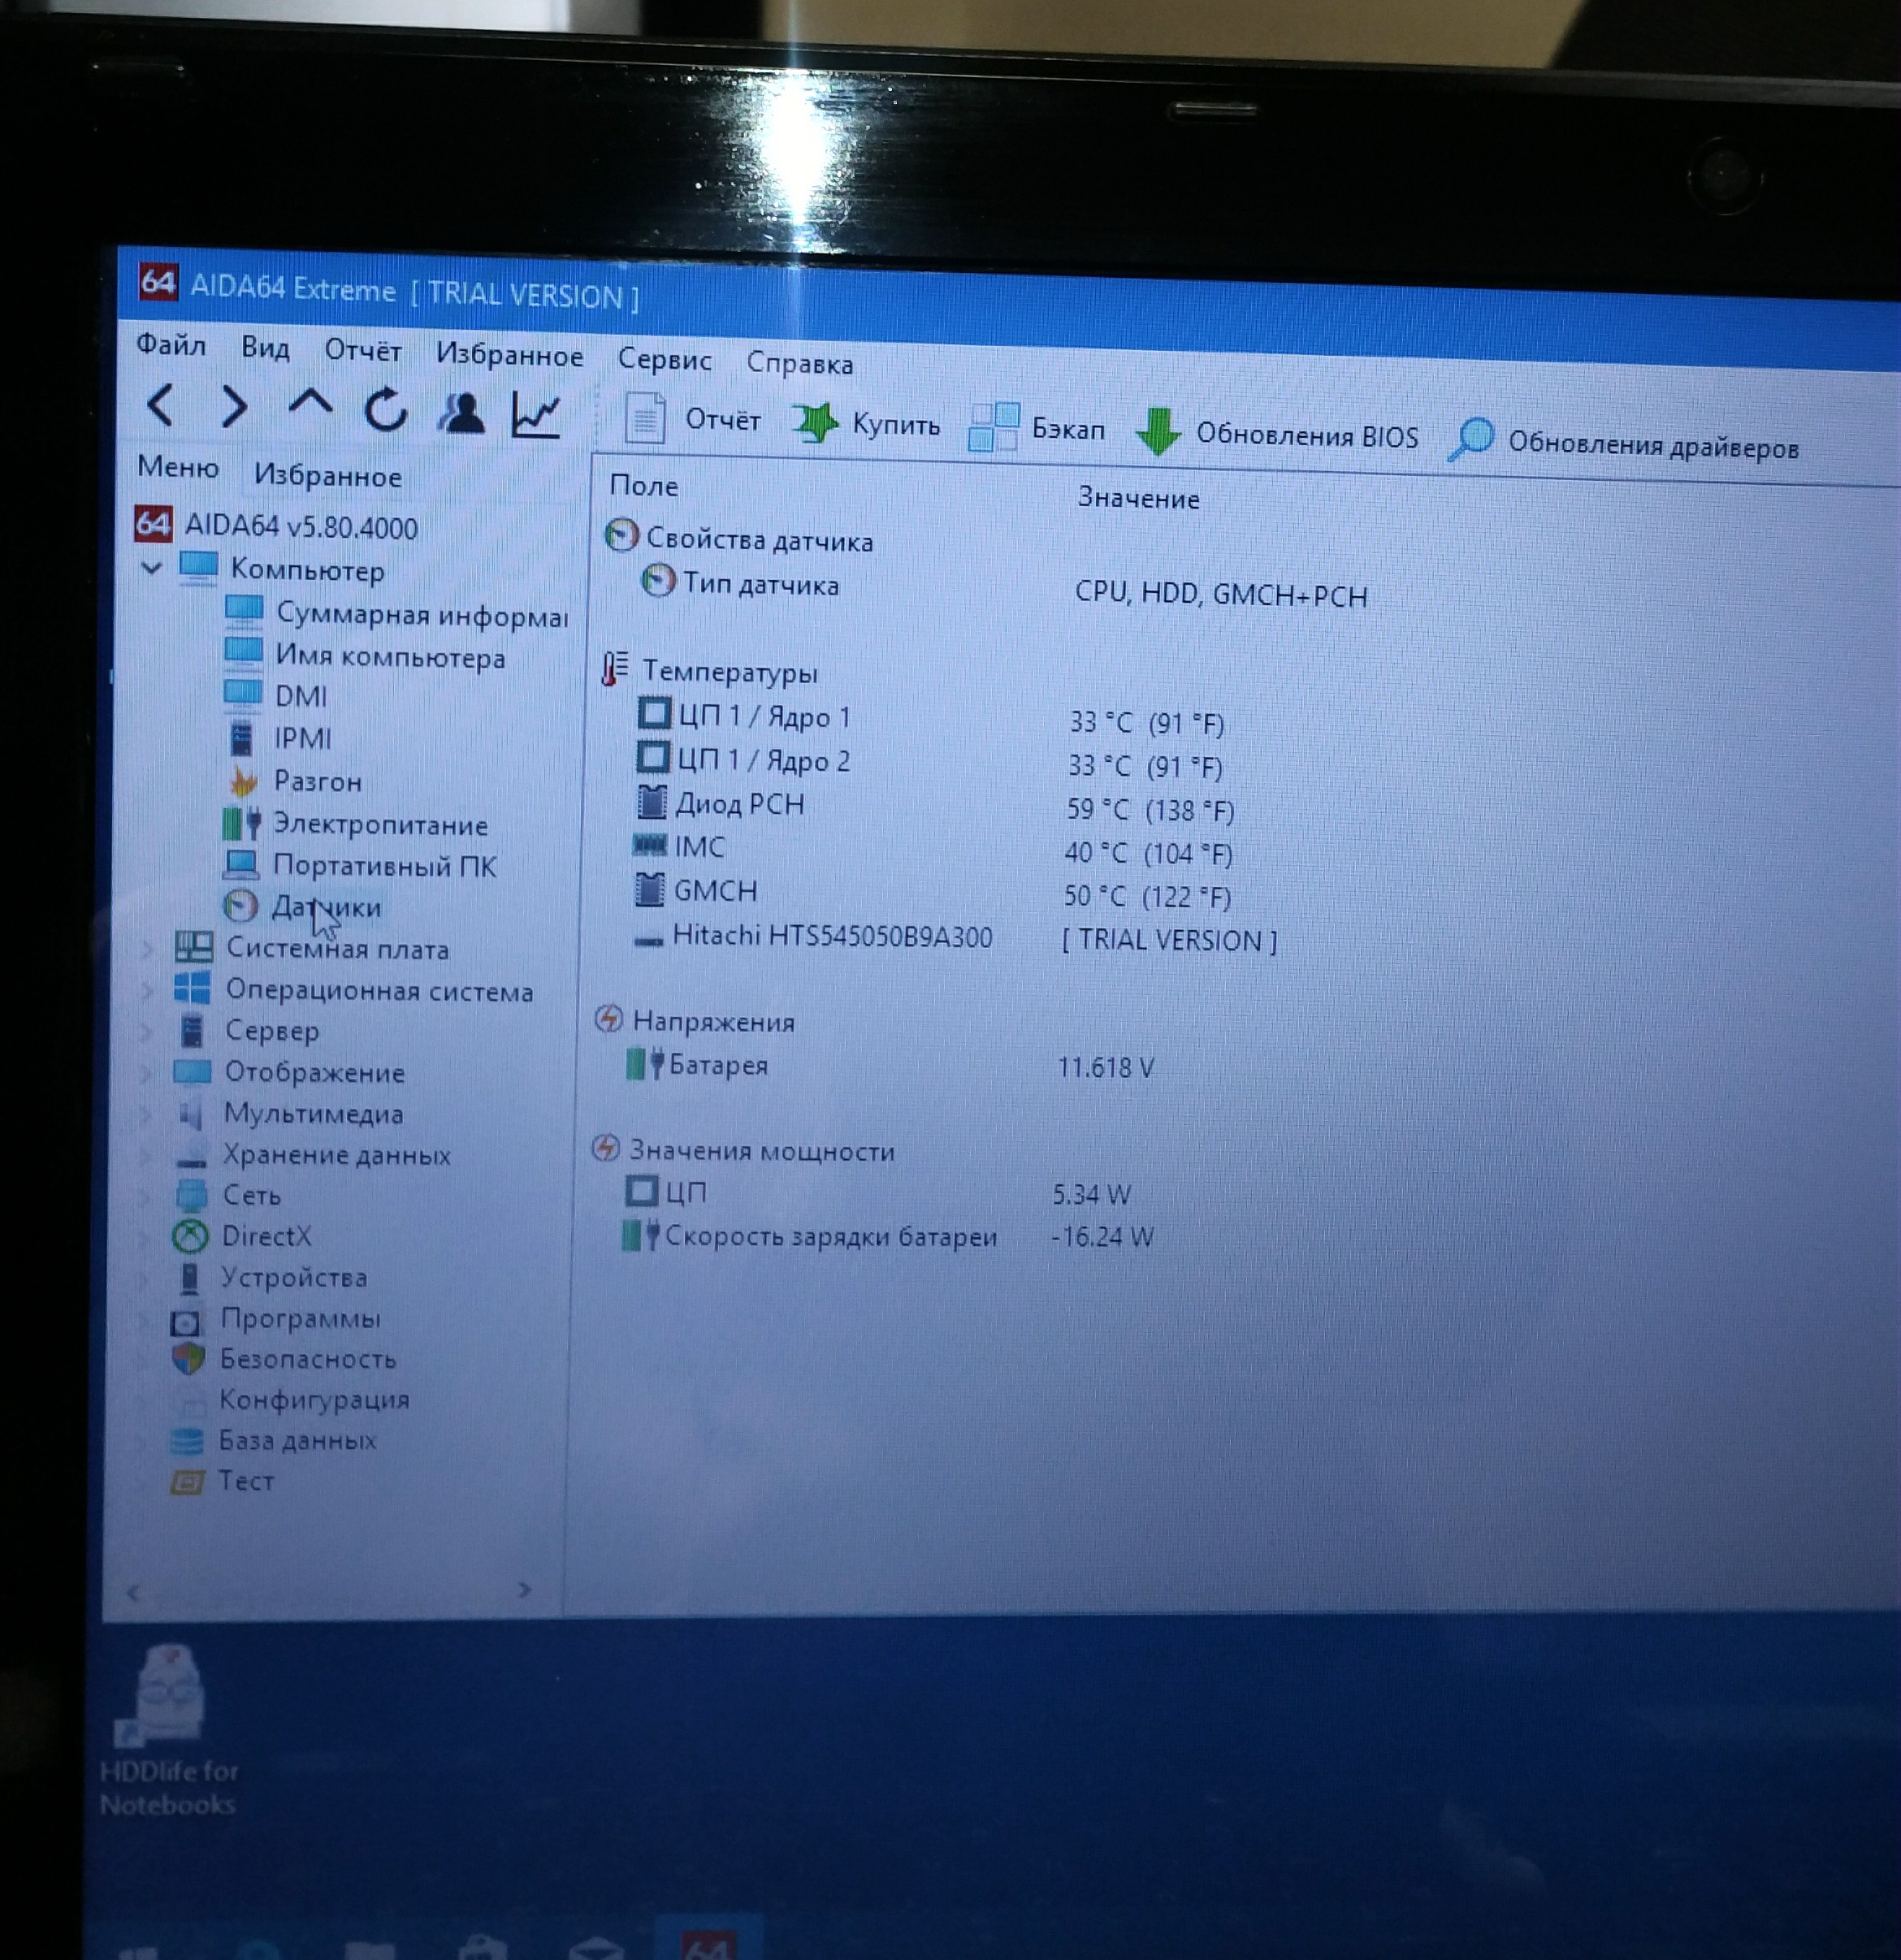Open the Сервис menu
1901x1960 pixels.
[664, 359]
